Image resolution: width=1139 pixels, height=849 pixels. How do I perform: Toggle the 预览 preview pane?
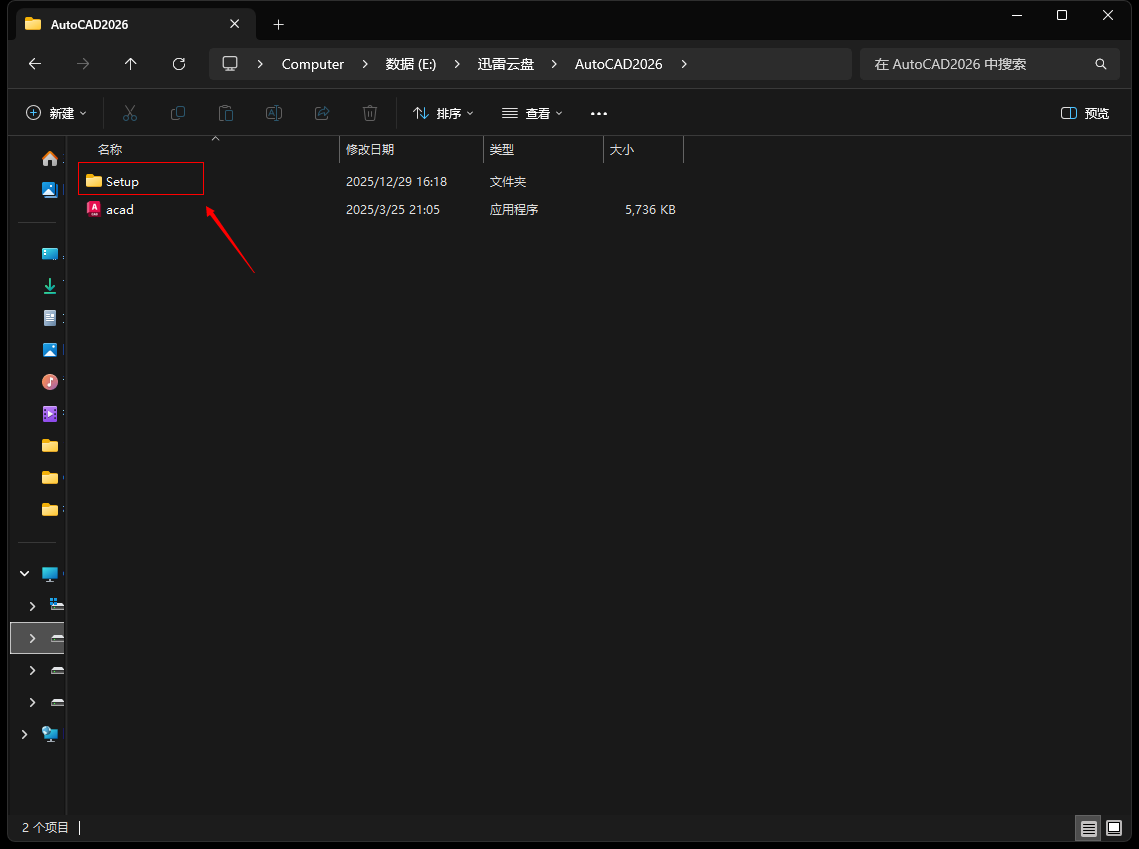pos(1085,113)
